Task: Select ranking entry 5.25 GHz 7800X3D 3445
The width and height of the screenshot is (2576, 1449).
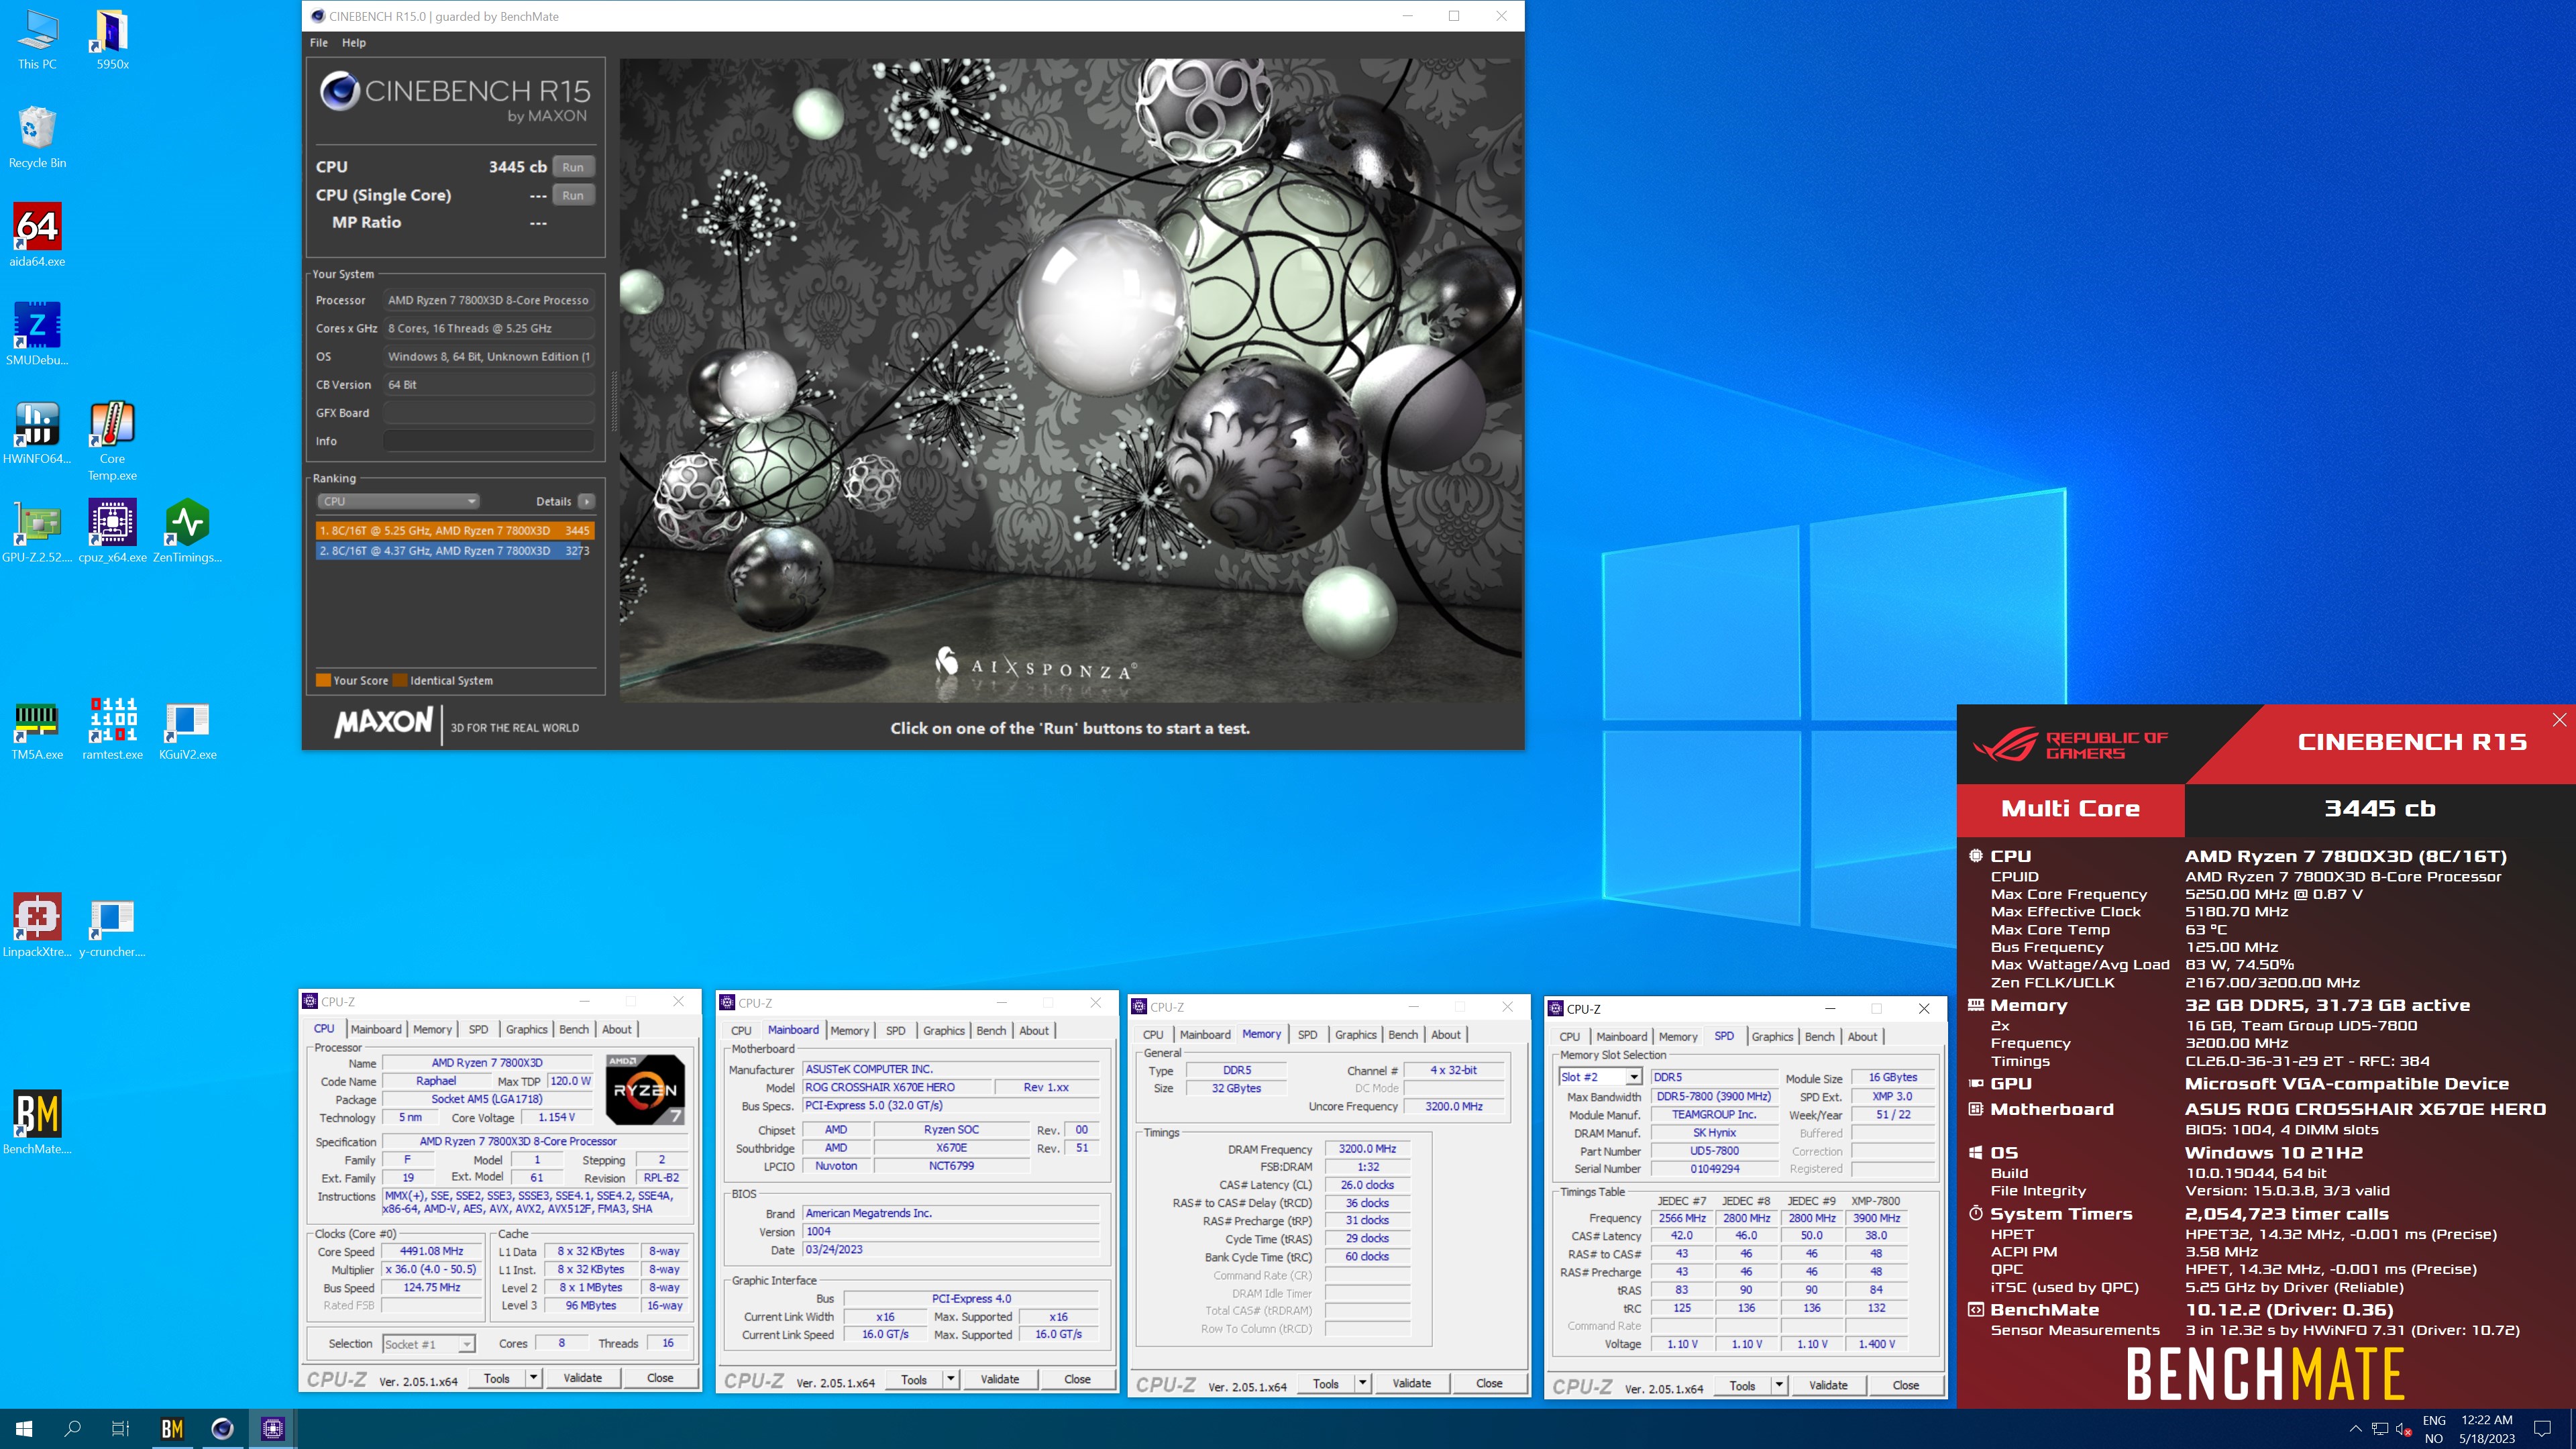Action: [x=454, y=531]
